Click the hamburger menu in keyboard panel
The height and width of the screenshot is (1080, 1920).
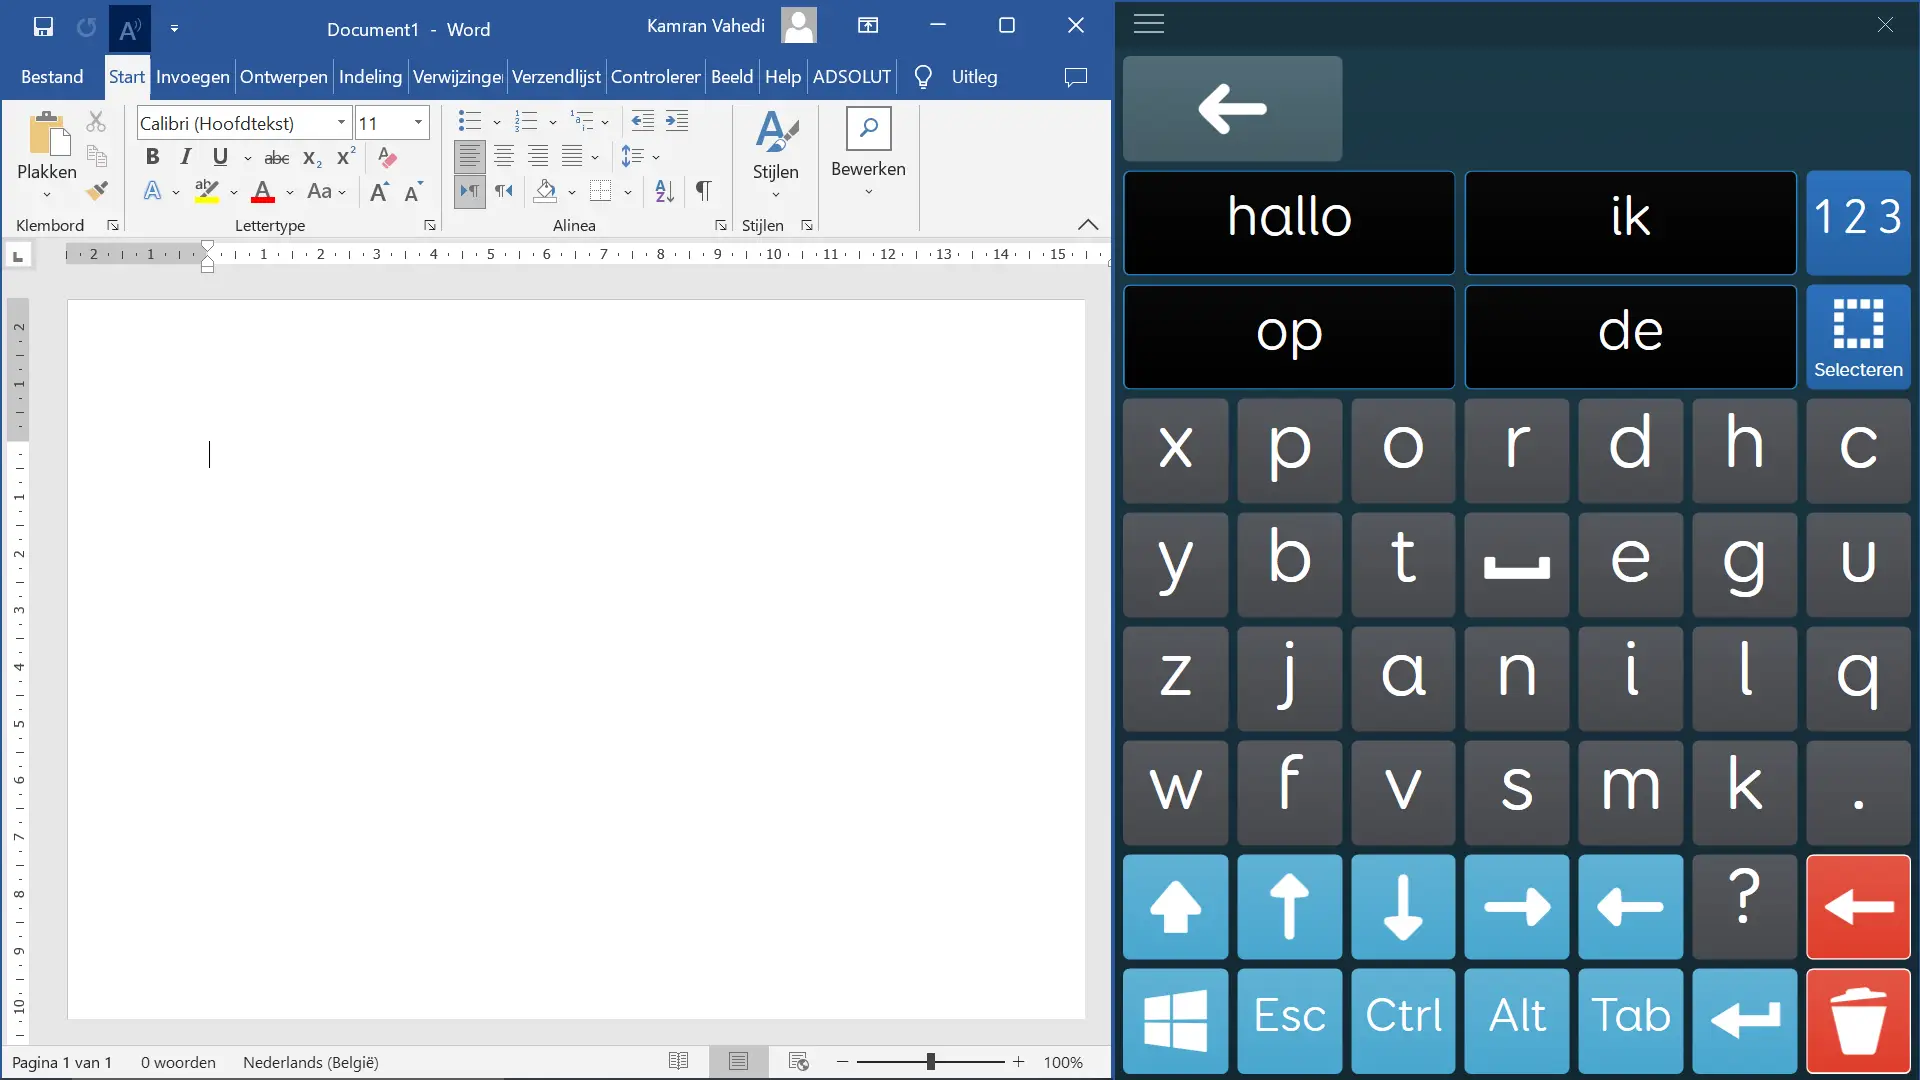(x=1149, y=24)
